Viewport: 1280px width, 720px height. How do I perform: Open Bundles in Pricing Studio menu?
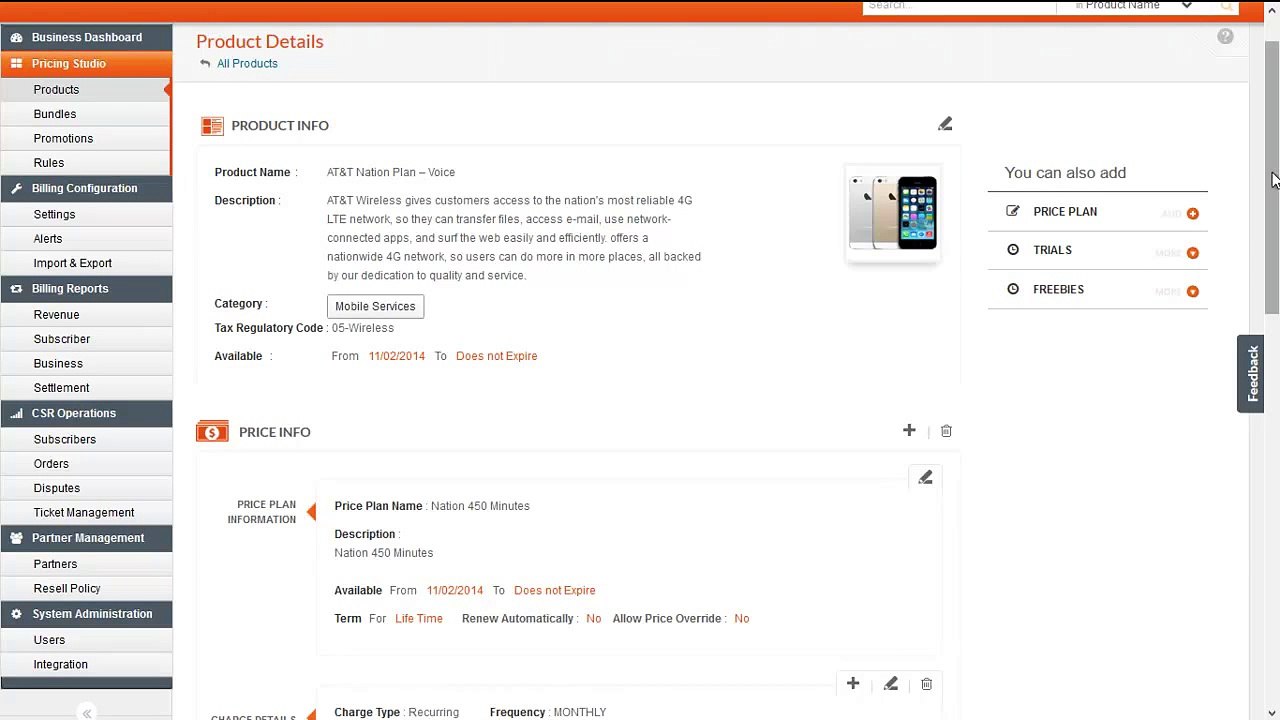55,114
